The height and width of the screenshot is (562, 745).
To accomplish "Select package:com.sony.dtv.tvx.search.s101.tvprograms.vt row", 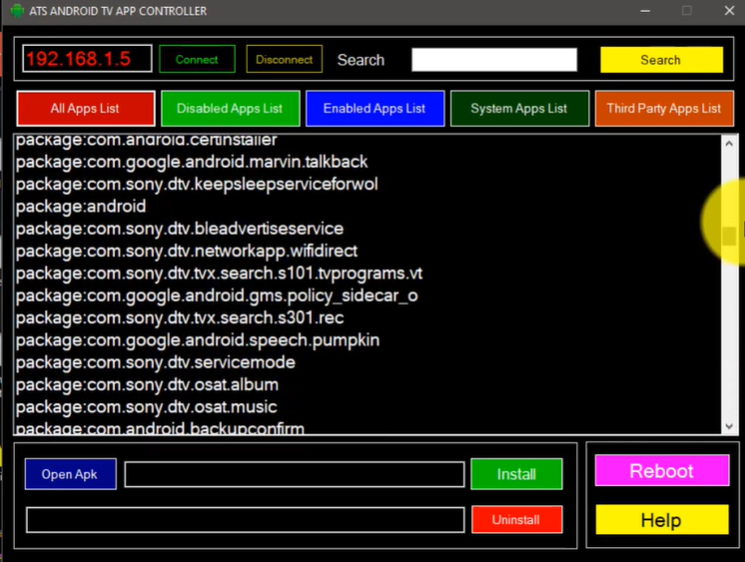I will (219, 274).
